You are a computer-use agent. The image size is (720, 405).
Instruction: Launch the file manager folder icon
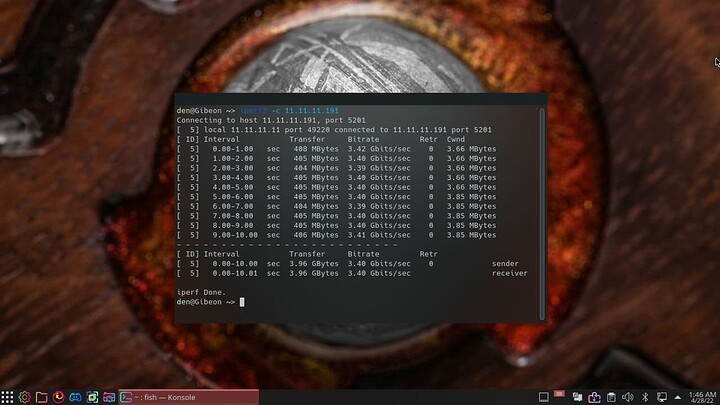[42, 397]
